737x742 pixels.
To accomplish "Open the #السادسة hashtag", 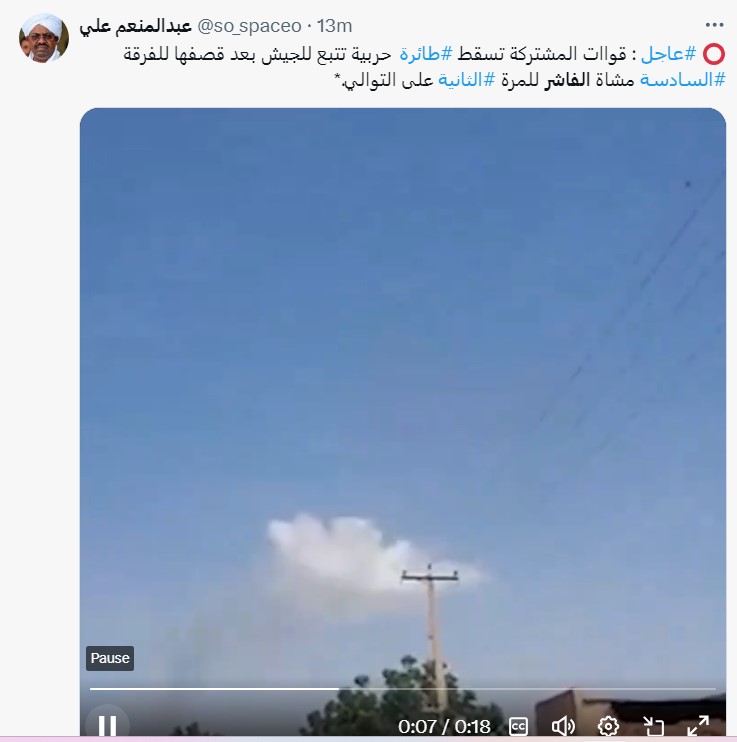I will pos(683,80).
